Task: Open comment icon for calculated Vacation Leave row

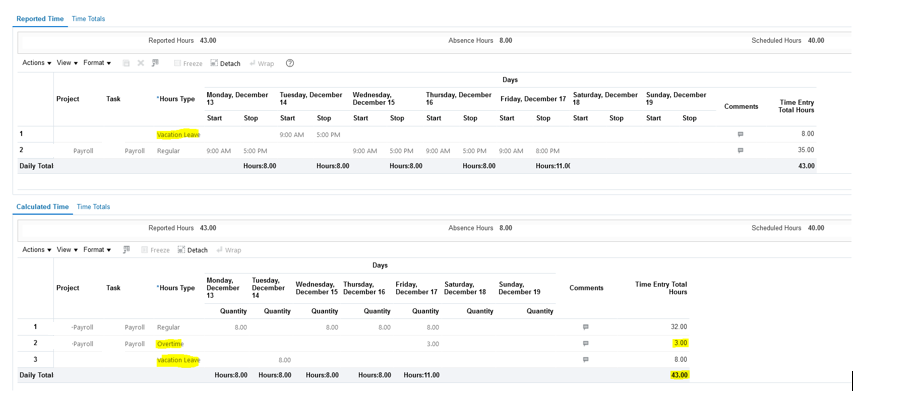Action: pyautogui.click(x=585, y=359)
